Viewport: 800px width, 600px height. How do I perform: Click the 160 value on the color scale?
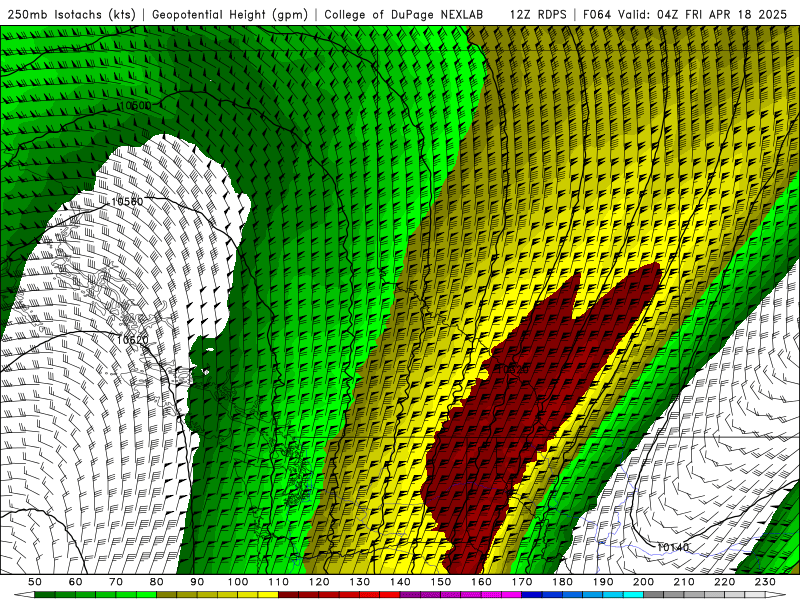point(482,582)
